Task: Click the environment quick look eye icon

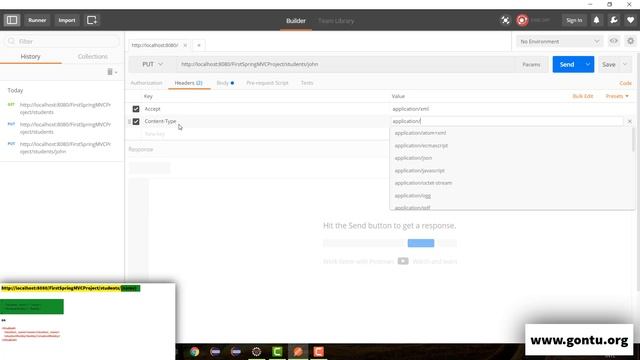Action: [613, 41]
